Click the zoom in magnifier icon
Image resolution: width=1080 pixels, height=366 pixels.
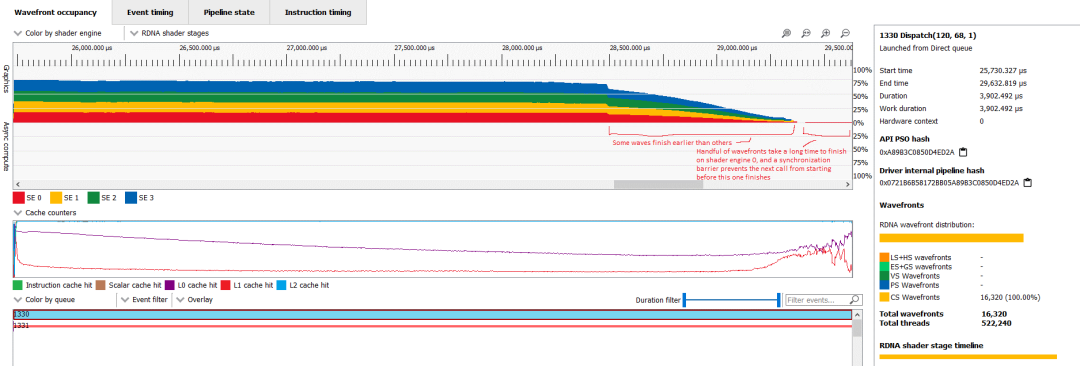[826, 33]
